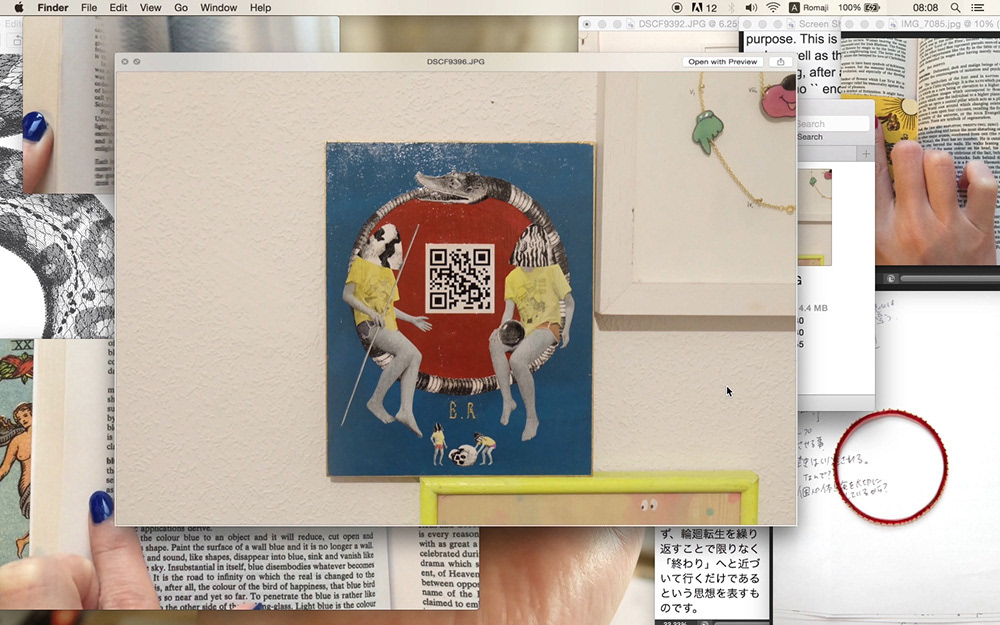Click the share button in Quick Look
The height and width of the screenshot is (625, 1000).
(x=781, y=62)
